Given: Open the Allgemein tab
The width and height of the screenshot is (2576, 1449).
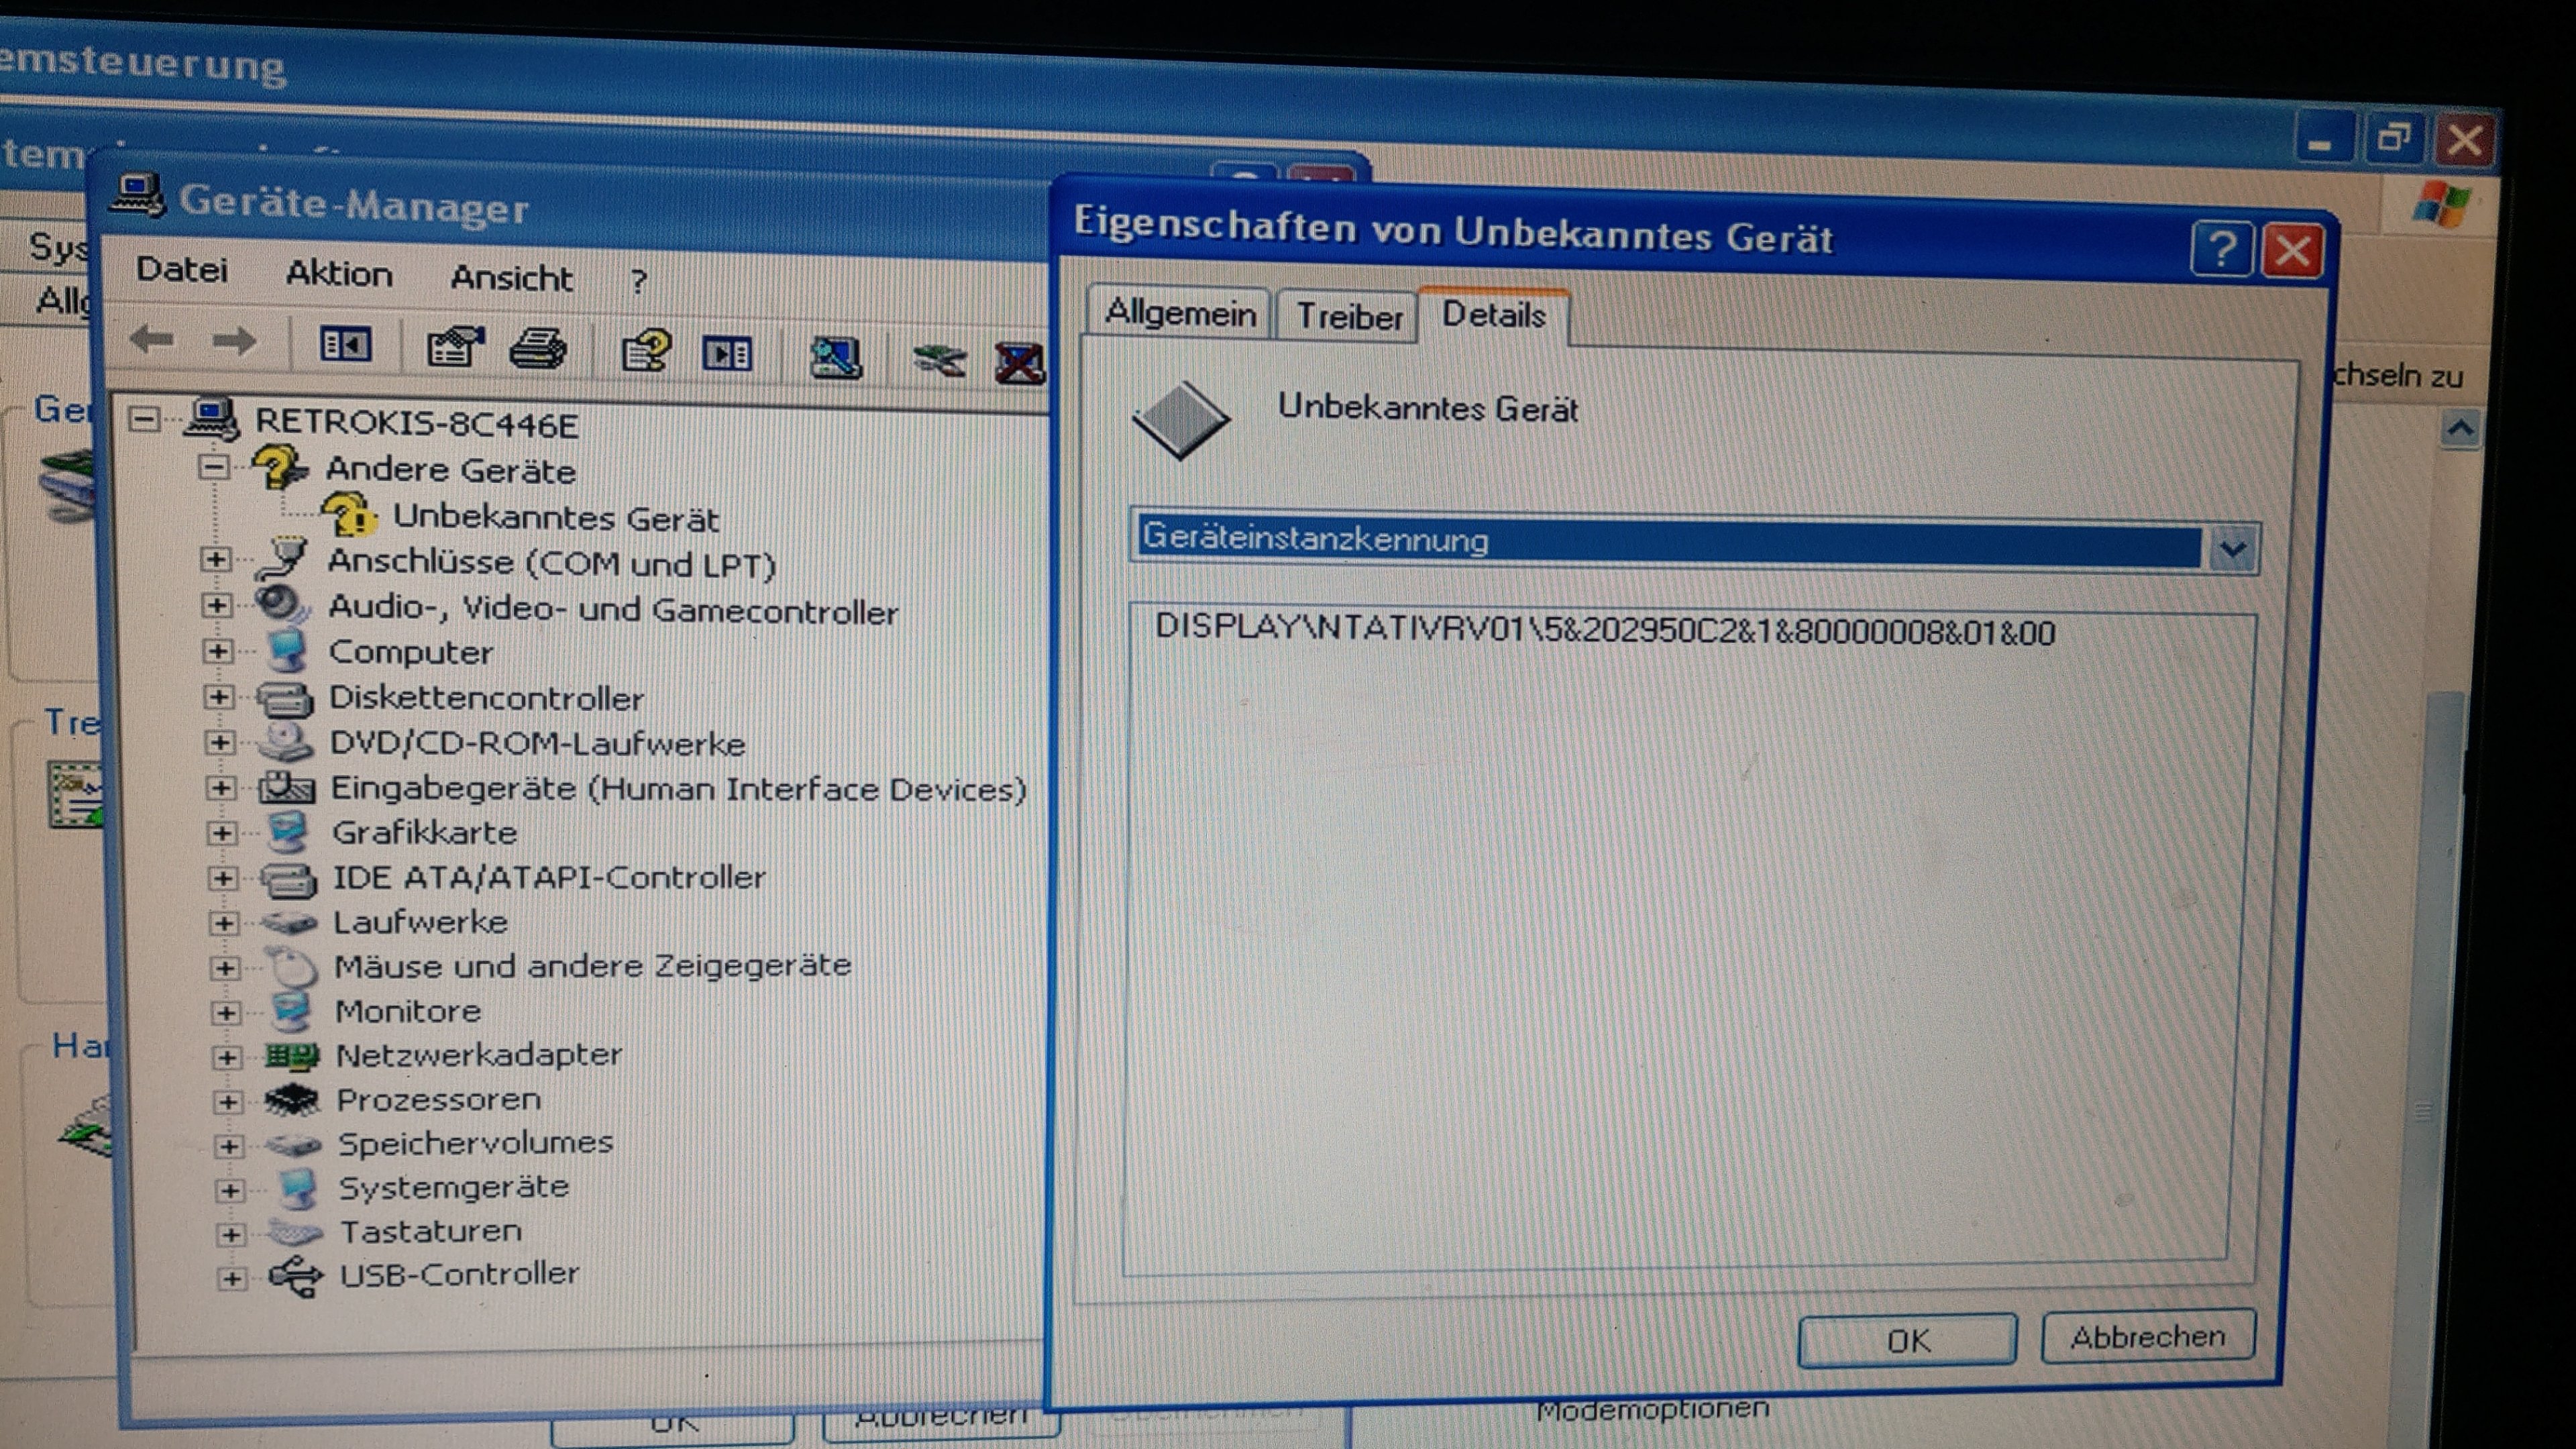Looking at the screenshot, I should click(1180, 313).
